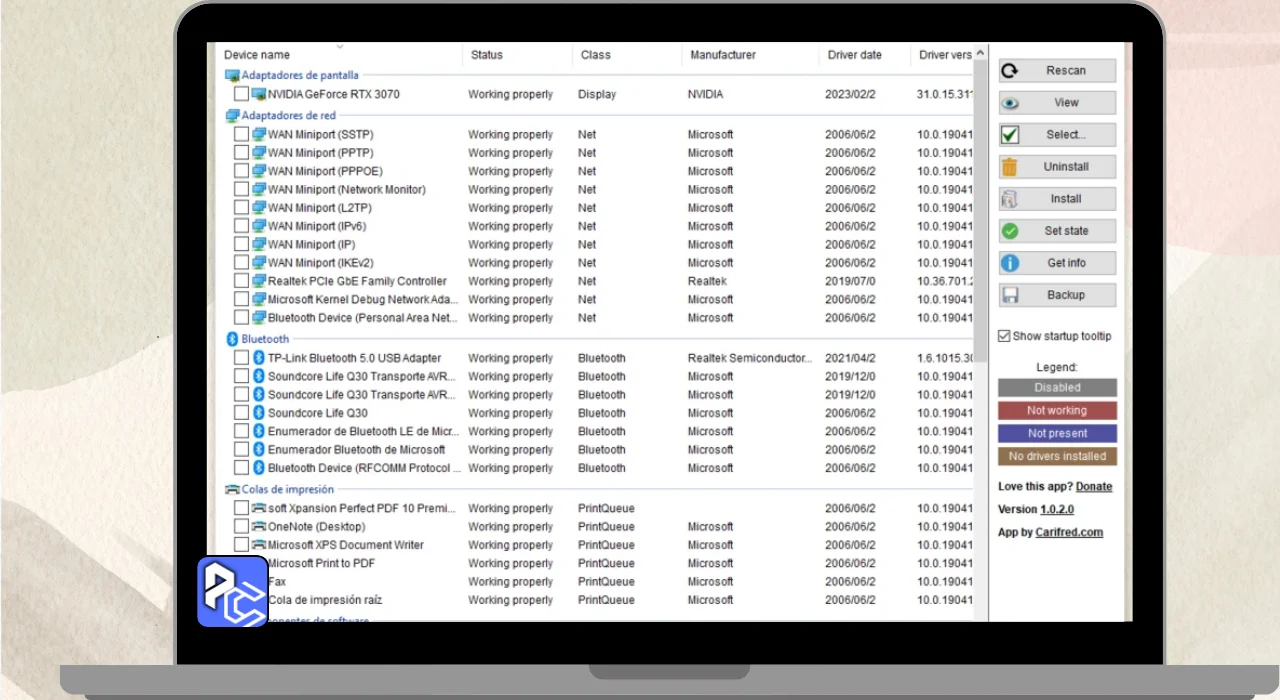1280x700 pixels.
Task: Click the green checkmark Select icon
Action: click(1010, 135)
